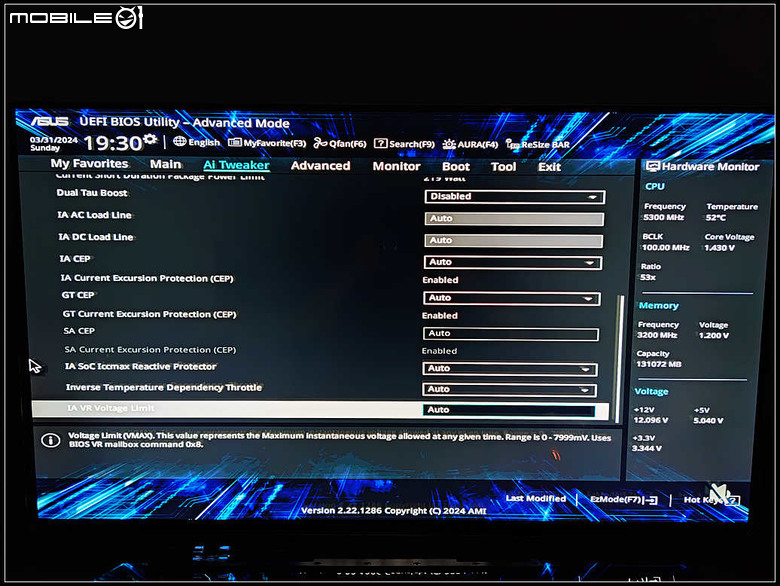Click the MyFavorite(F3) list icon
This screenshot has height=586, width=780.
click(235, 143)
